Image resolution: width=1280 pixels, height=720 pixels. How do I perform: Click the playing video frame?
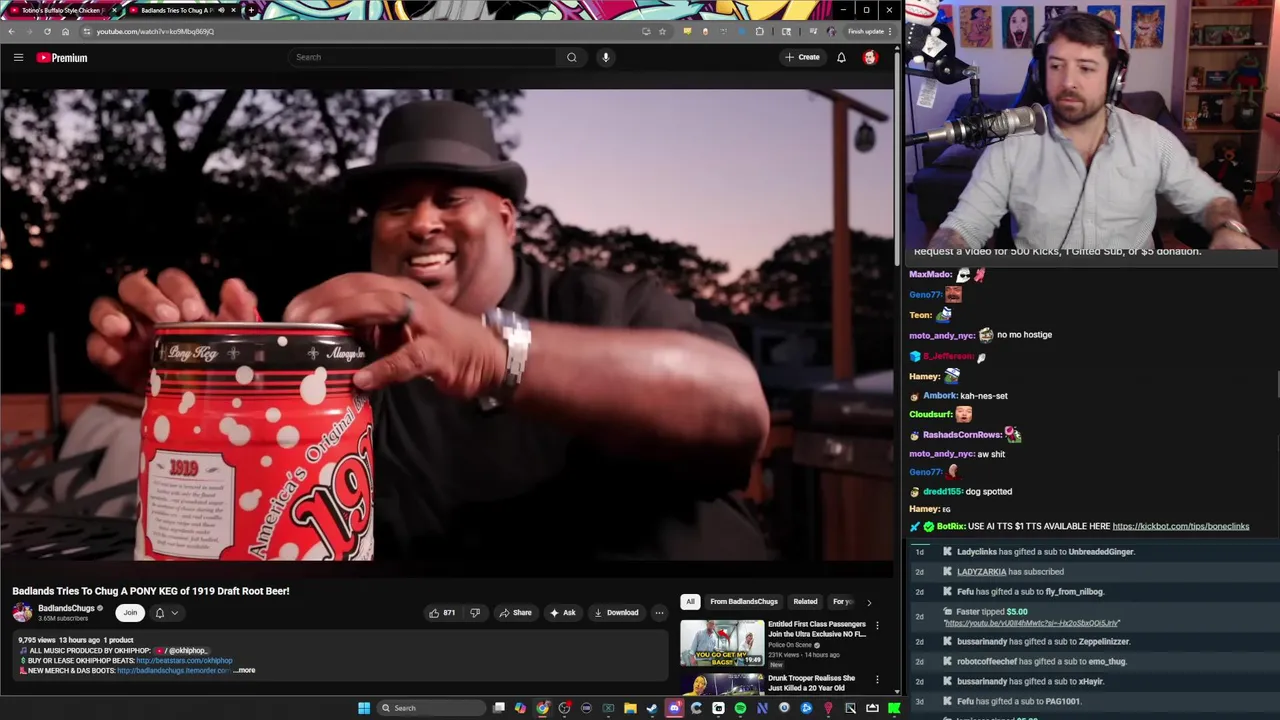click(x=447, y=325)
